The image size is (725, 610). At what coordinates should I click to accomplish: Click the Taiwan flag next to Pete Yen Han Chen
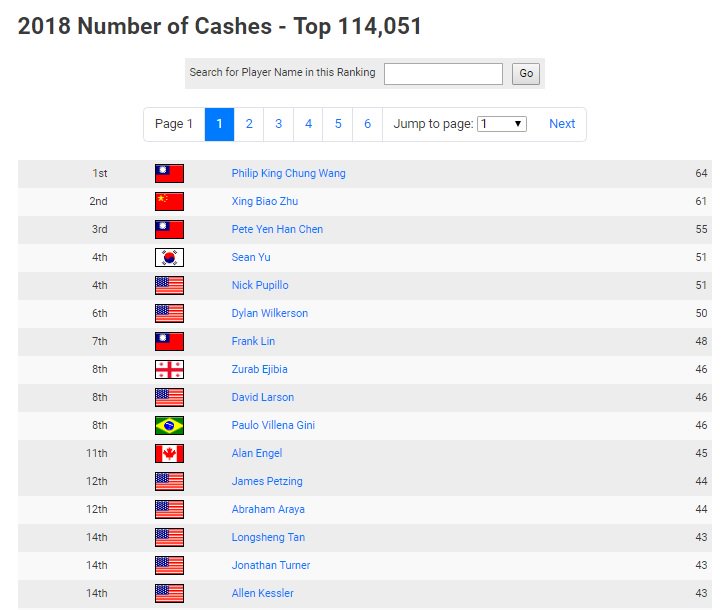[169, 229]
